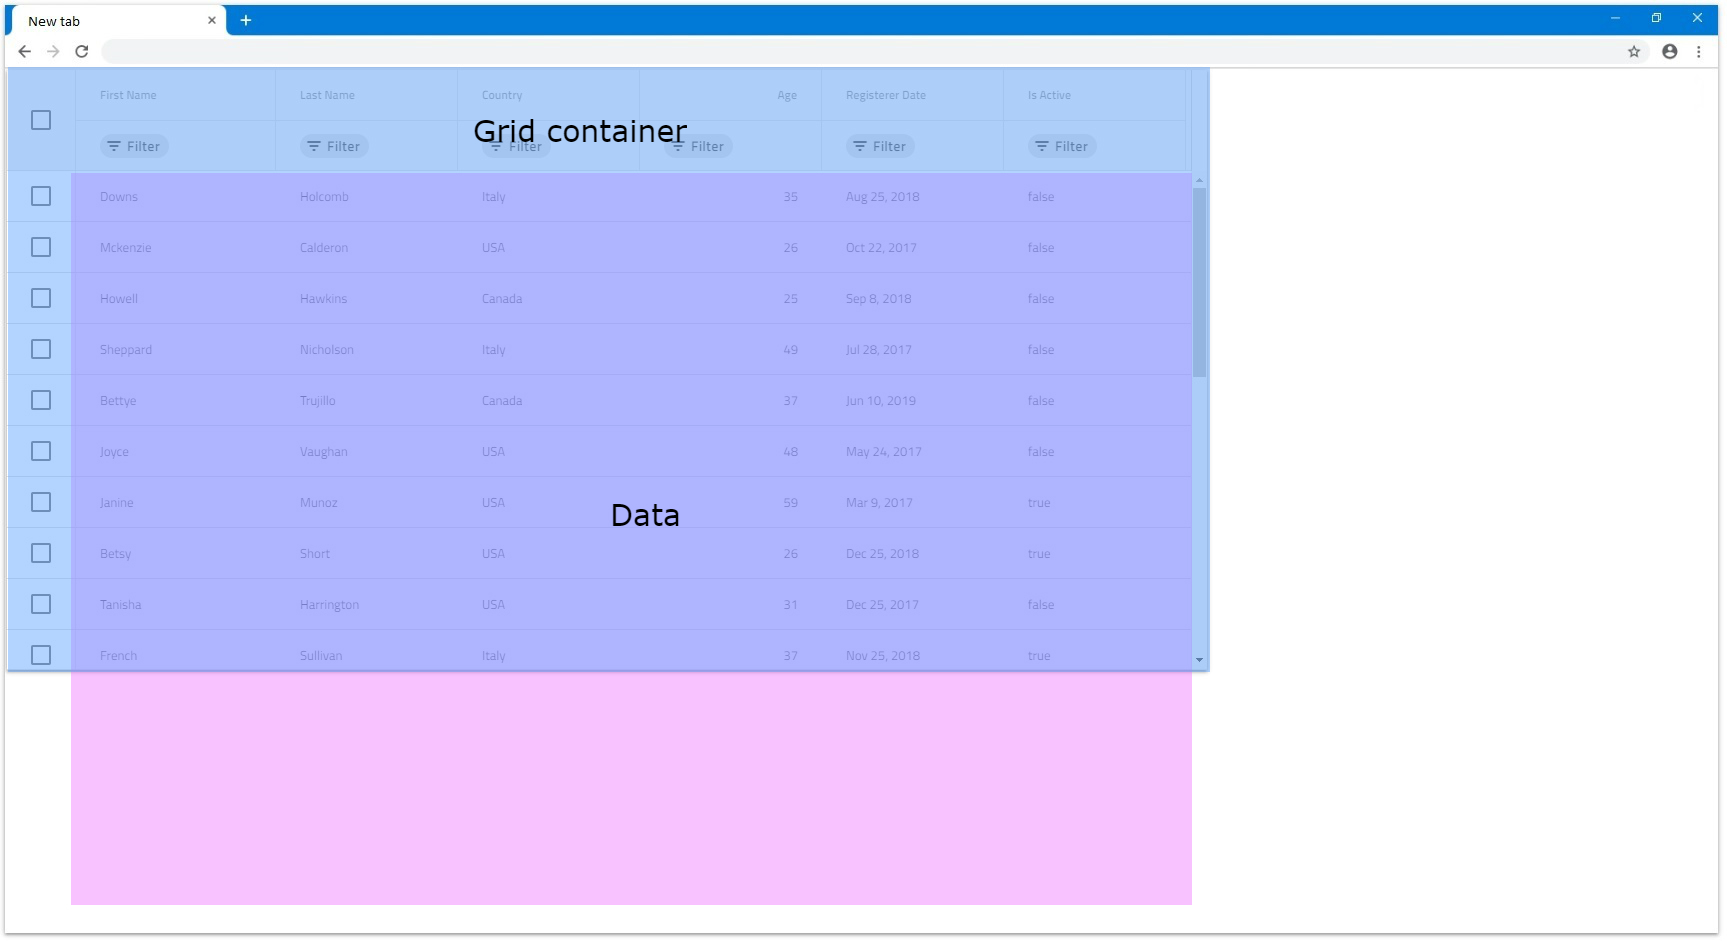The width and height of the screenshot is (1727, 941).
Task: Check the row checkbox for Downs
Action: tap(41, 197)
